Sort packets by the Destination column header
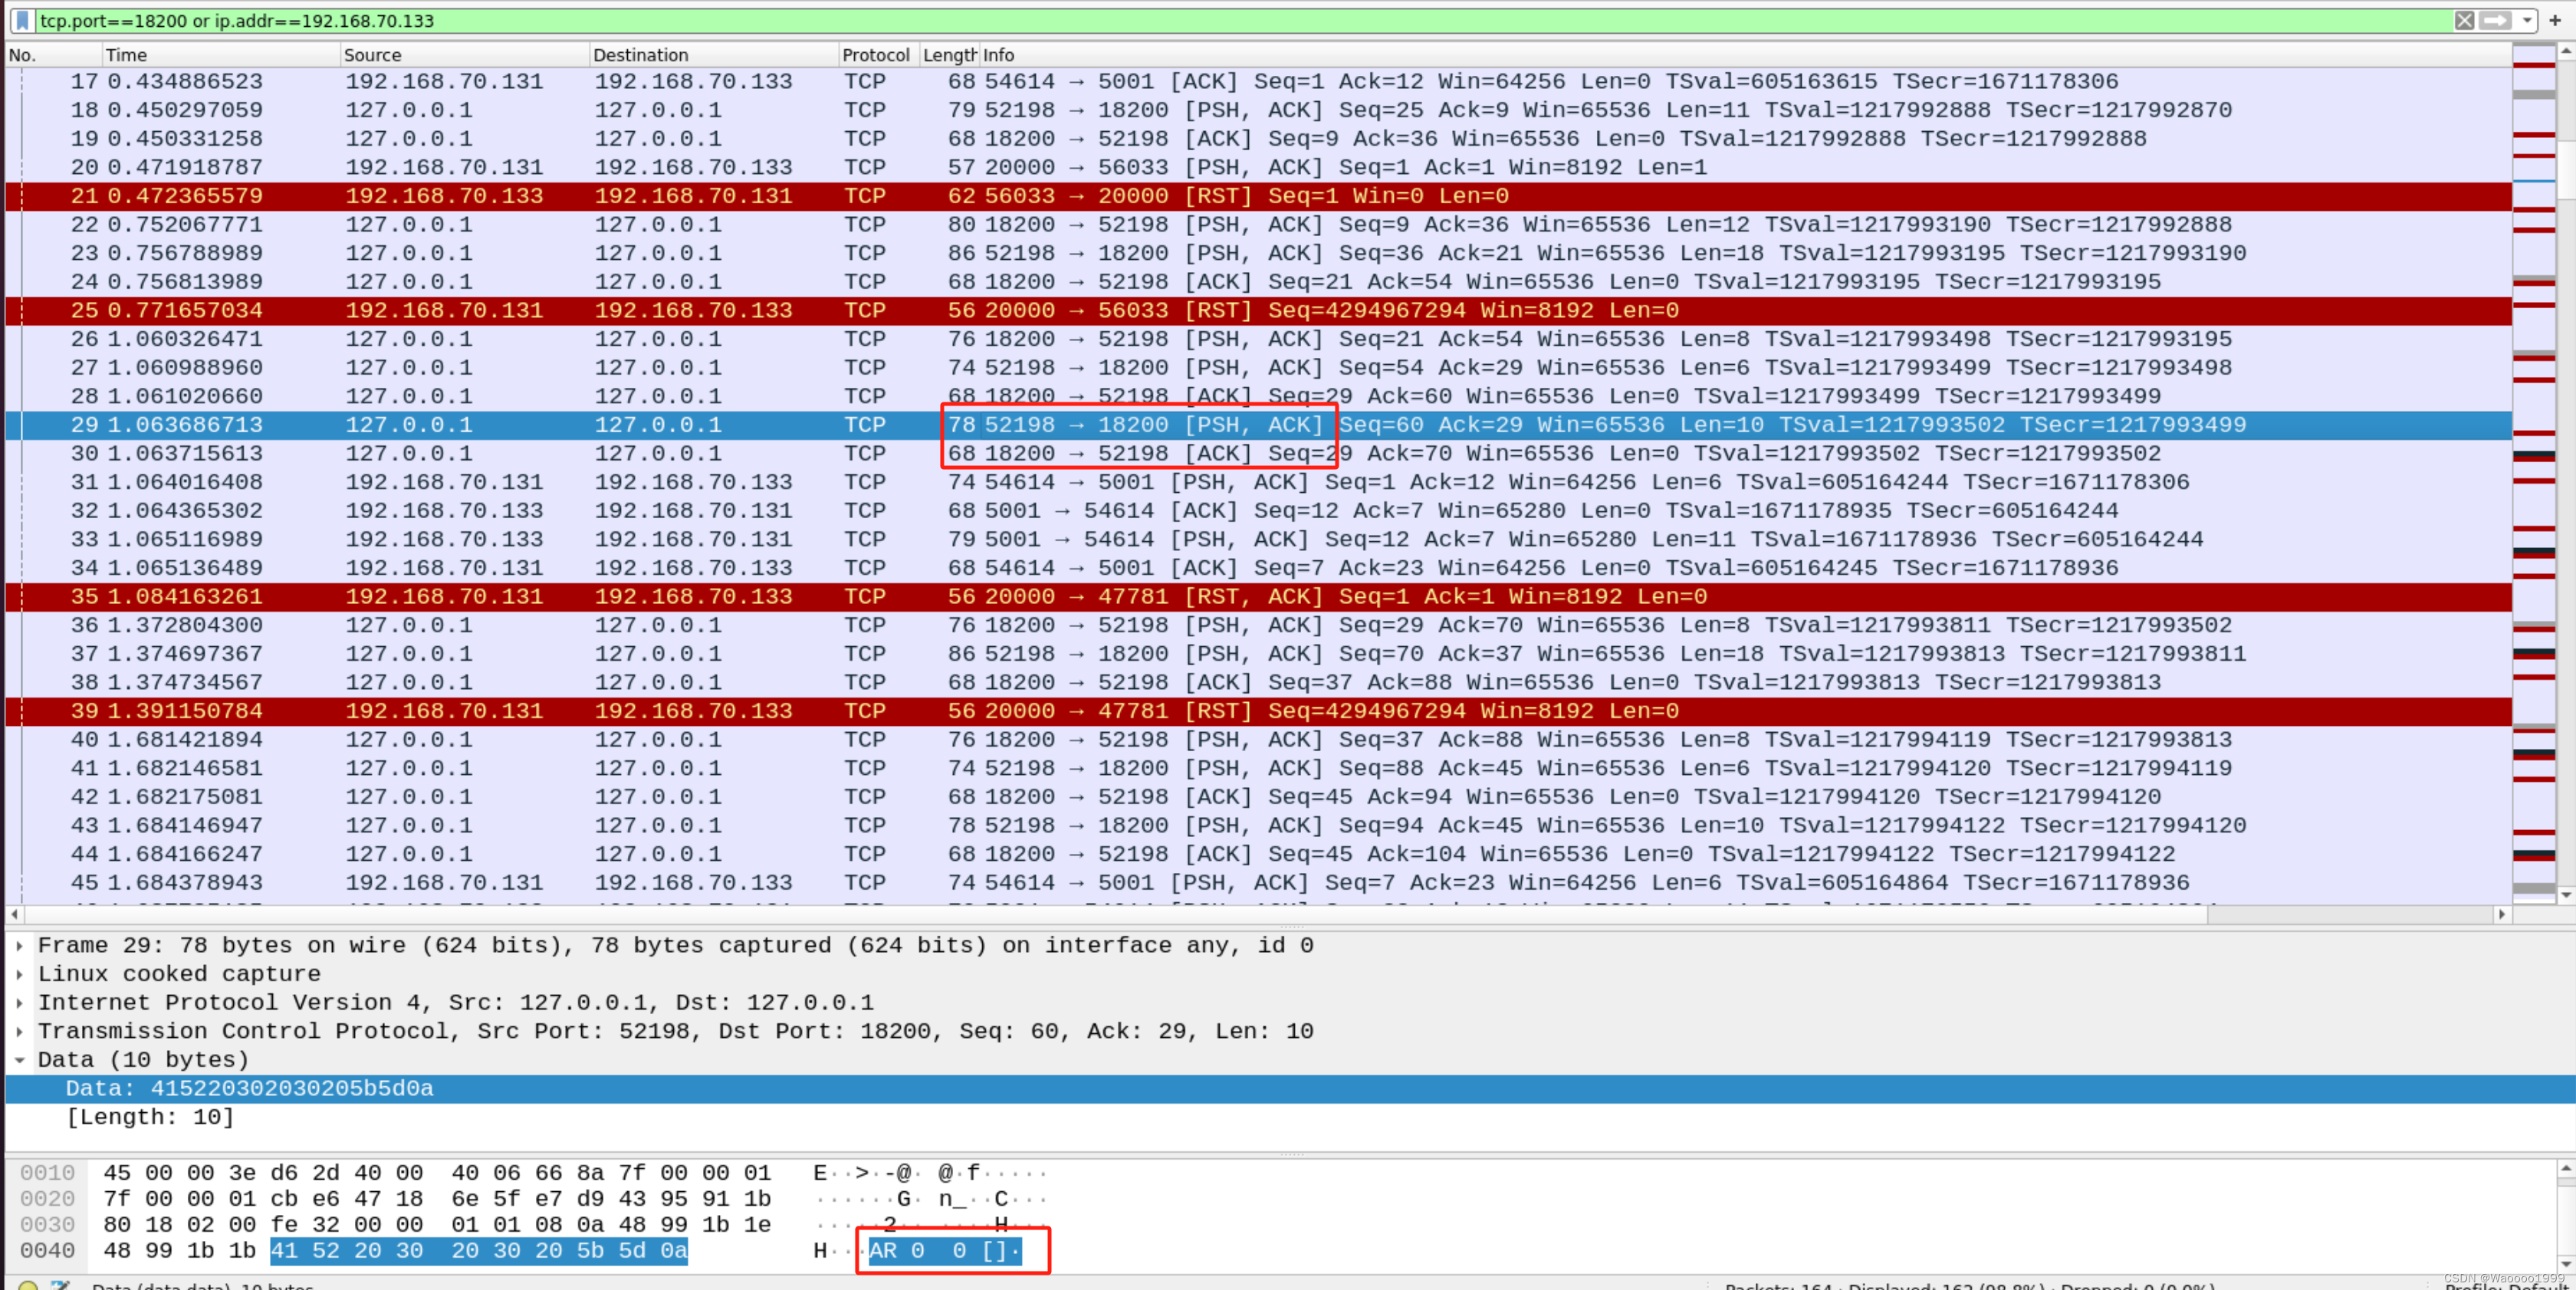Image resolution: width=2576 pixels, height=1290 pixels. [713, 55]
